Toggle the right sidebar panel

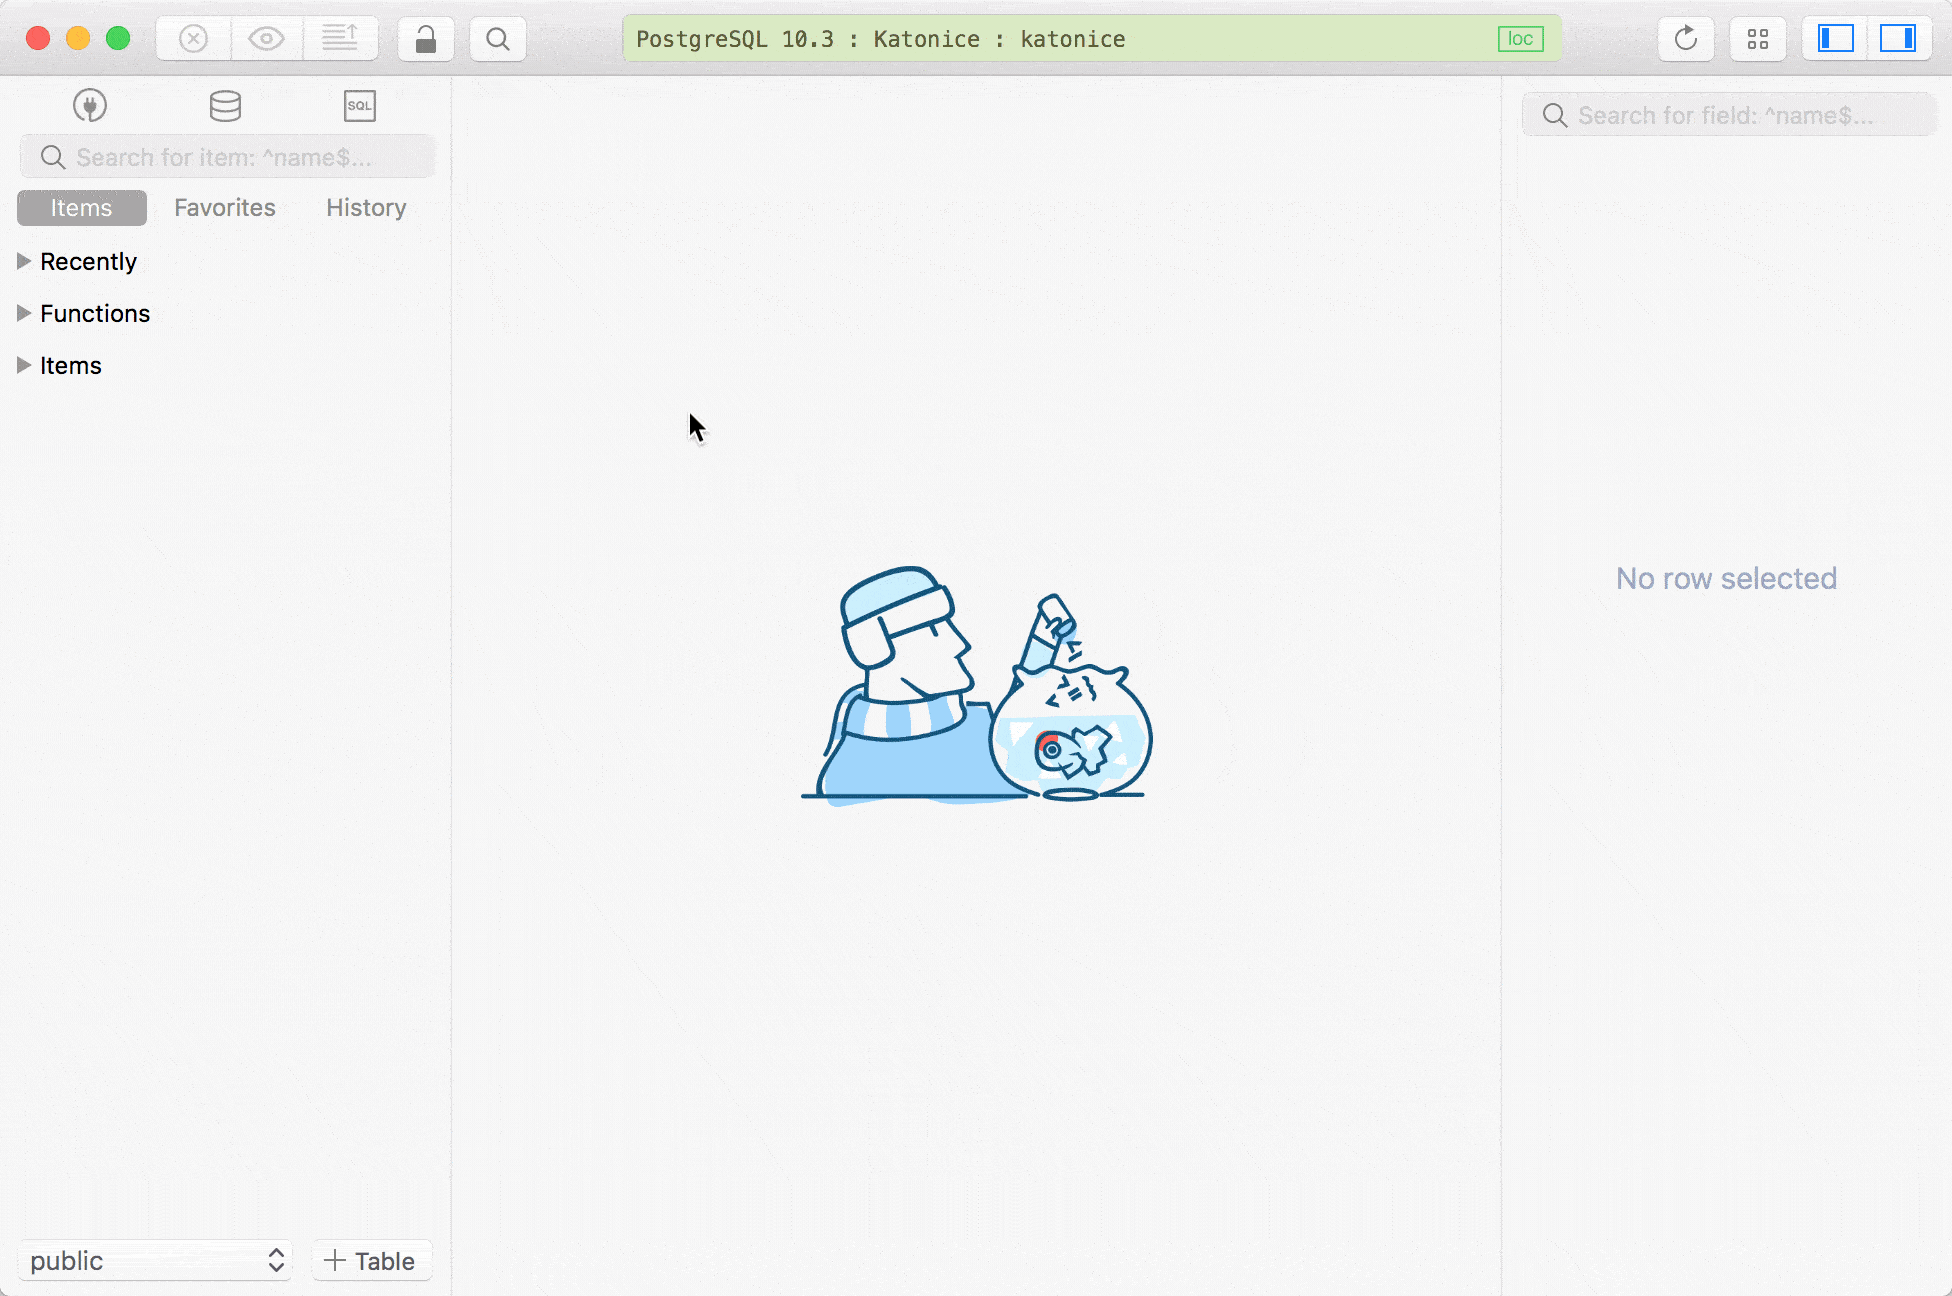tap(1897, 39)
